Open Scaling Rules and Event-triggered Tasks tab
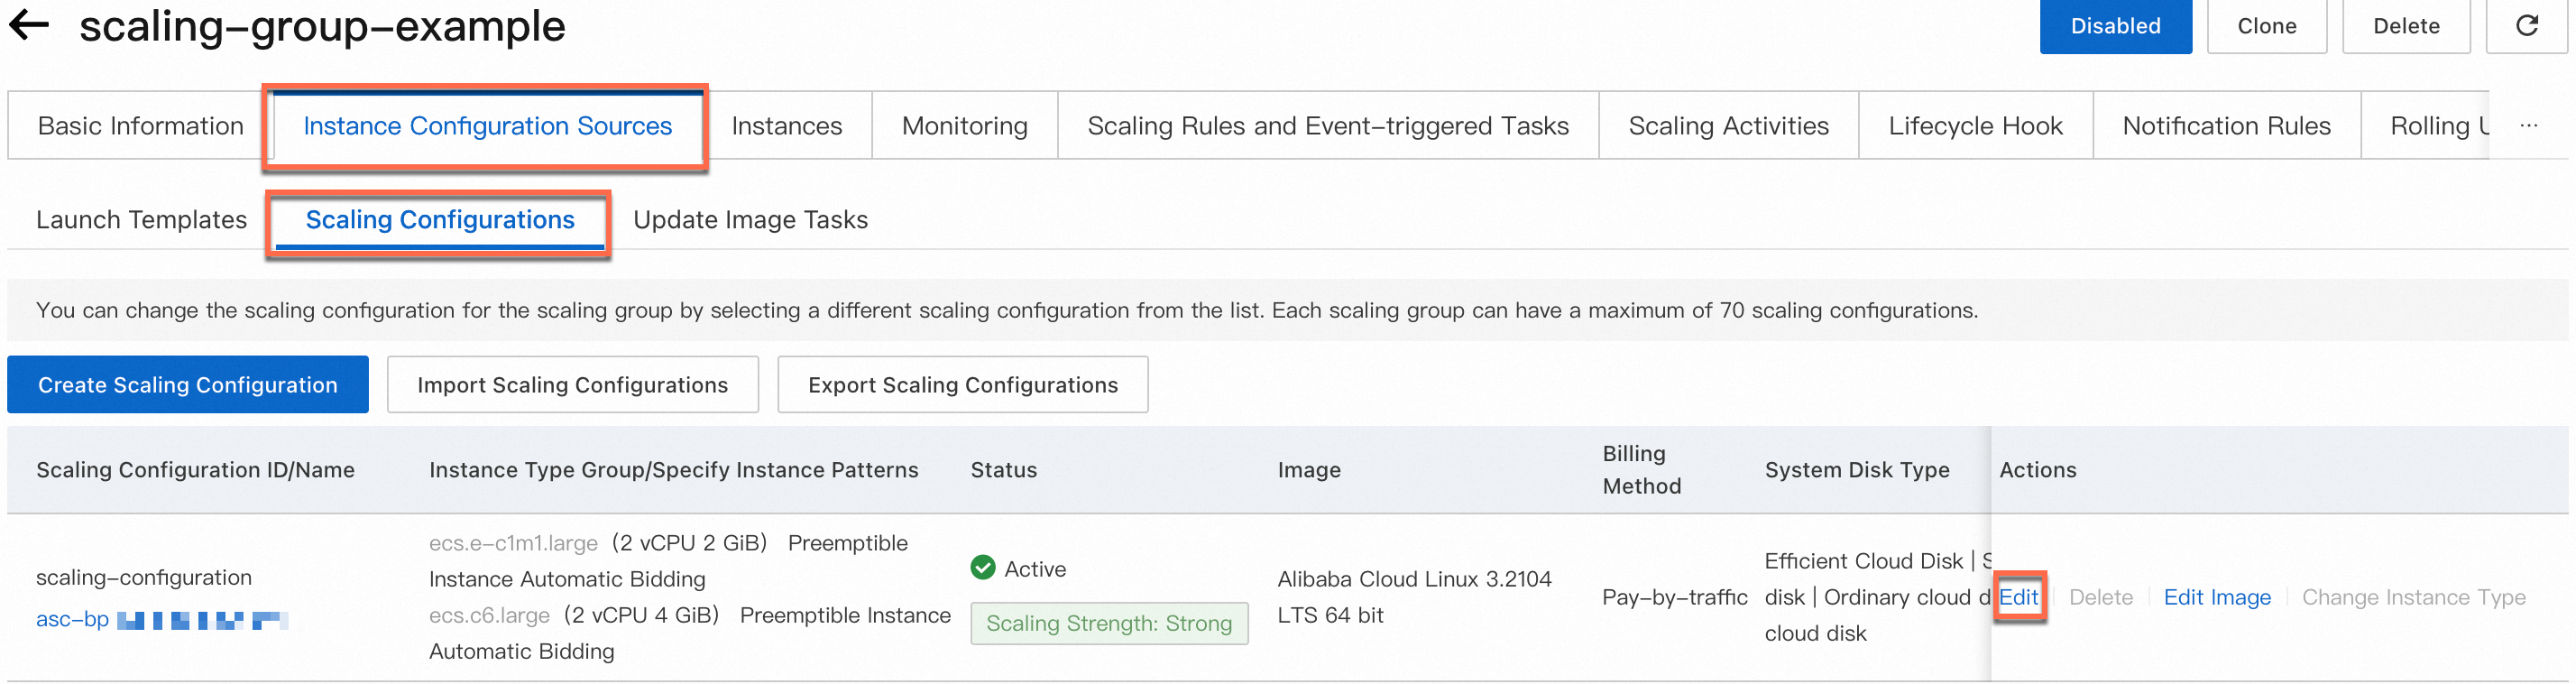2576x684 pixels. tap(1328, 126)
